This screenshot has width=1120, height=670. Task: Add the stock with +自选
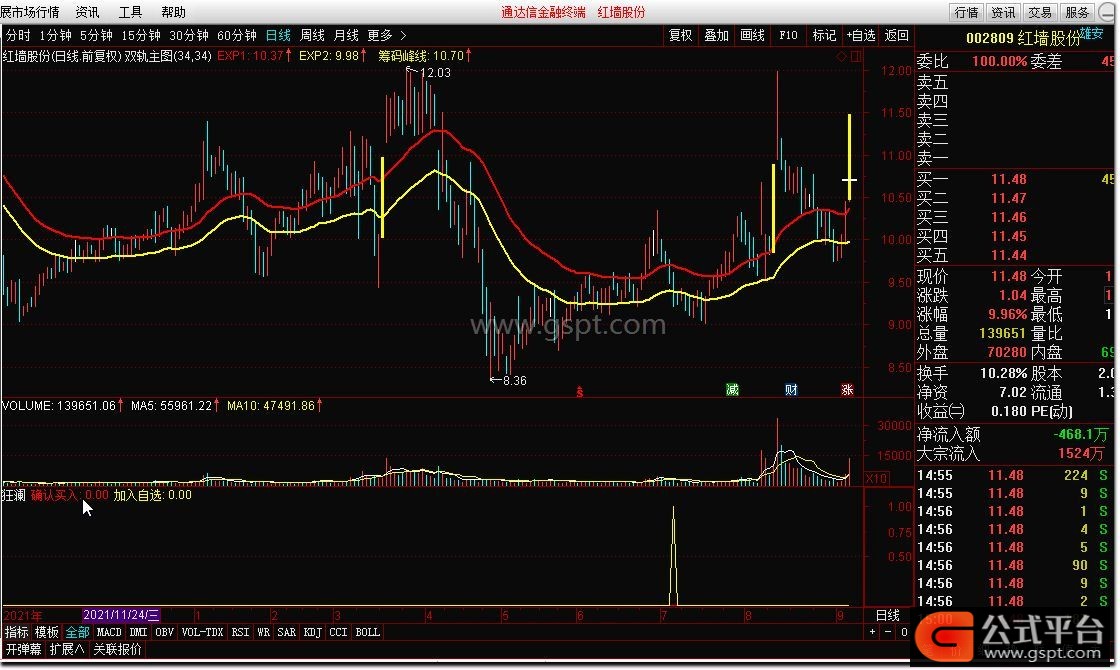point(861,35)
